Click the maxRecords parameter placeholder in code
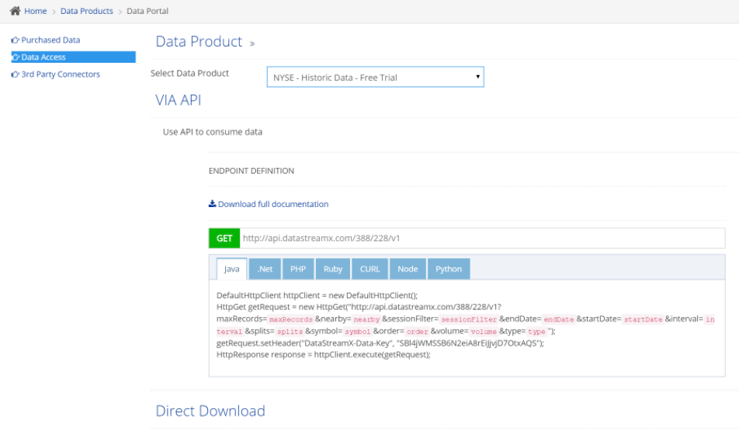Viewport: 739px width, 434px height. [x=291, y=319]
